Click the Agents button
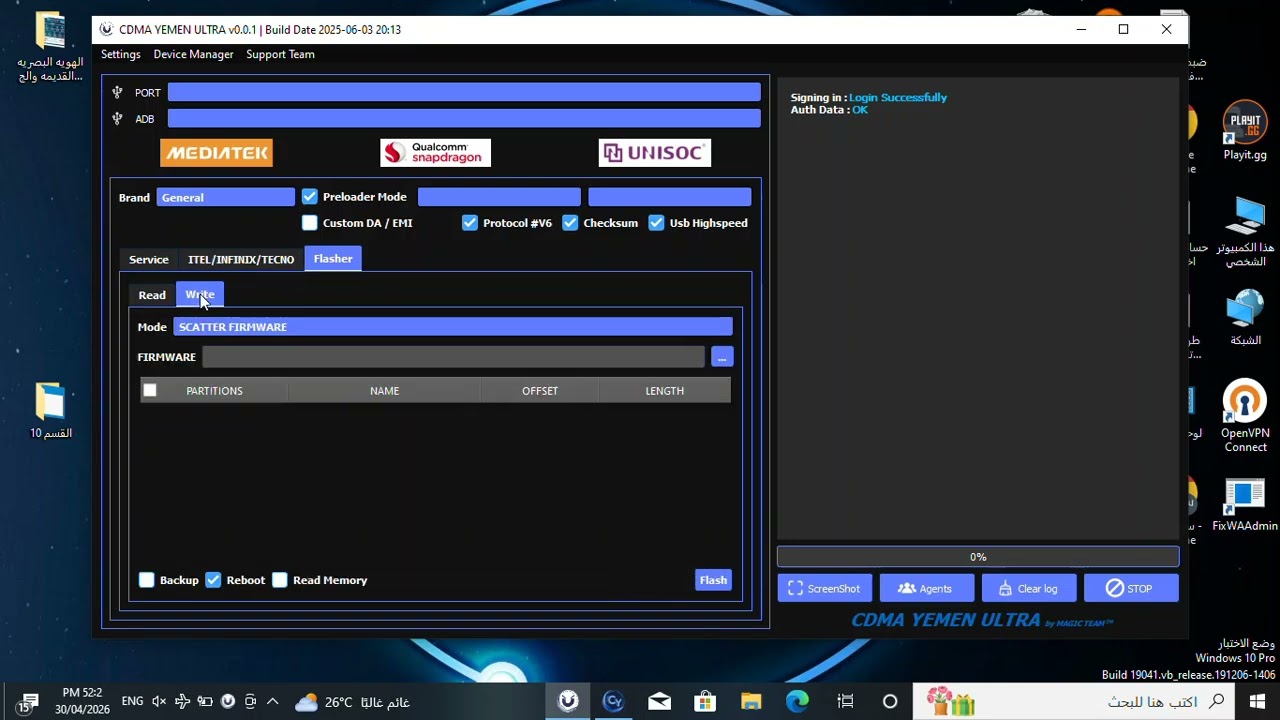 [x=927, y=588]
